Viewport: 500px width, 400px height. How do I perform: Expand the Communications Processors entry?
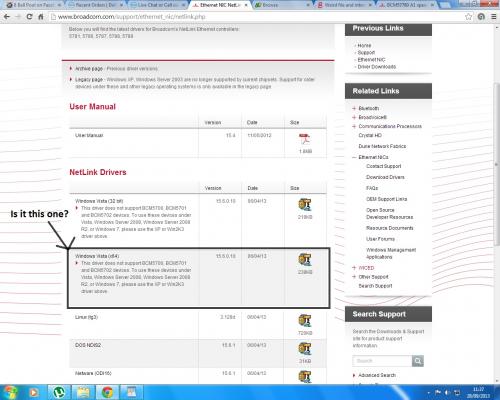pos(354,126)
